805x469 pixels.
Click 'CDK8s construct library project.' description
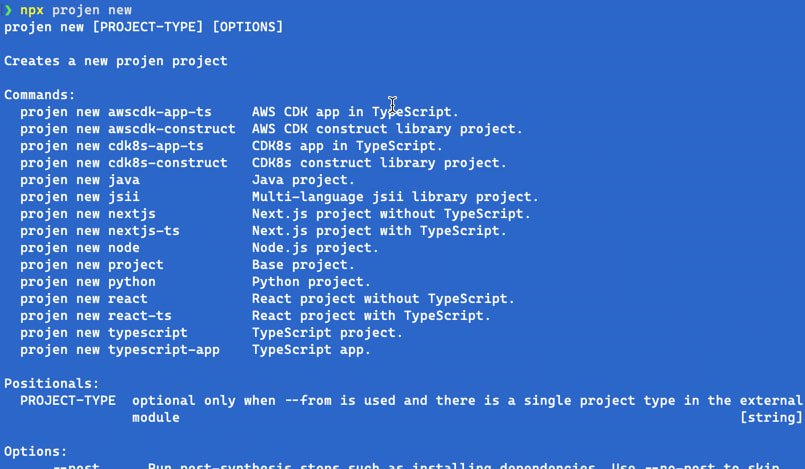[x=379, y=163]
